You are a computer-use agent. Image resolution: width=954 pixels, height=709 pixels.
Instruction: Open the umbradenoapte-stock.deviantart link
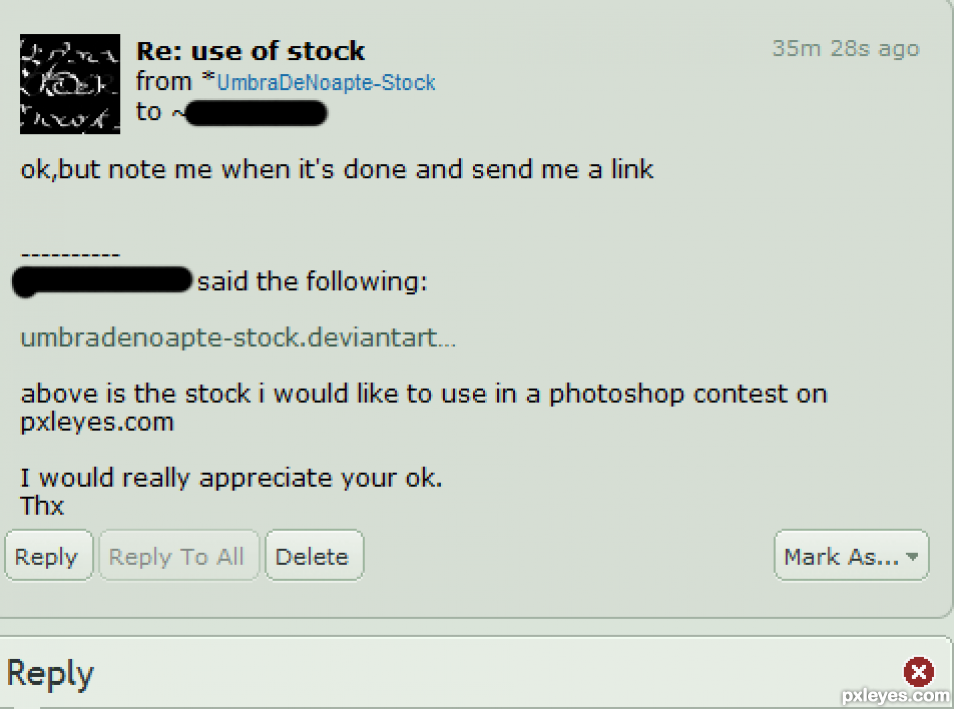tap(238, 337)
